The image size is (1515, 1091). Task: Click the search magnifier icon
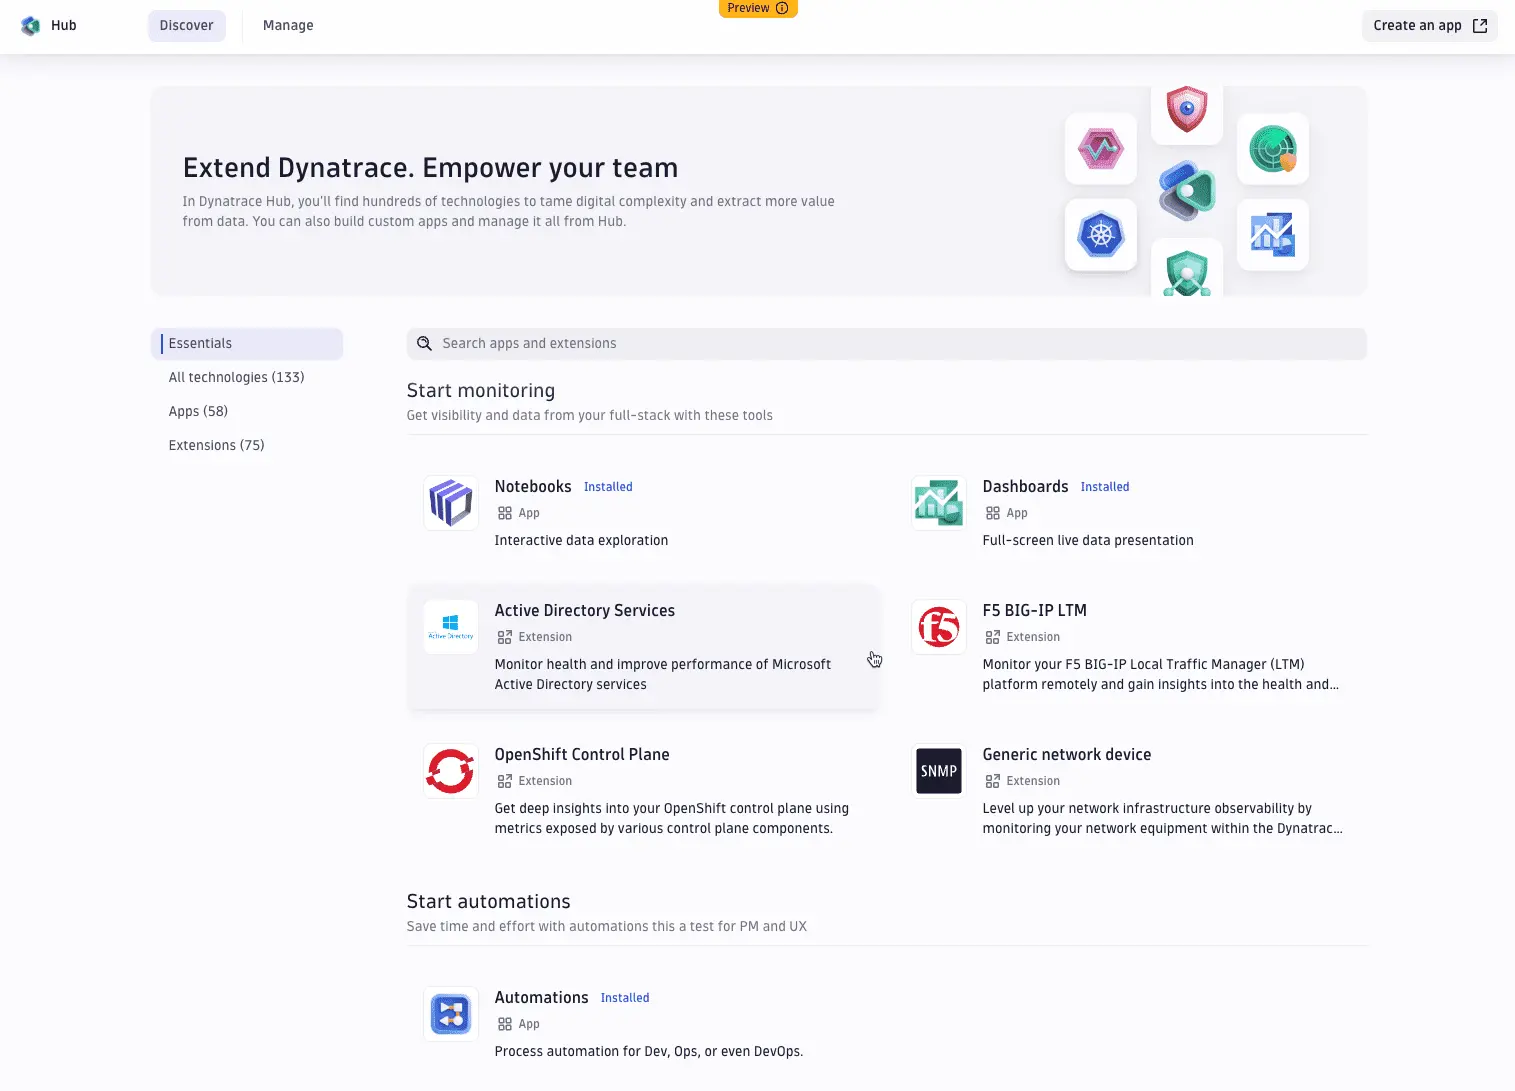(x=424, y=343)
